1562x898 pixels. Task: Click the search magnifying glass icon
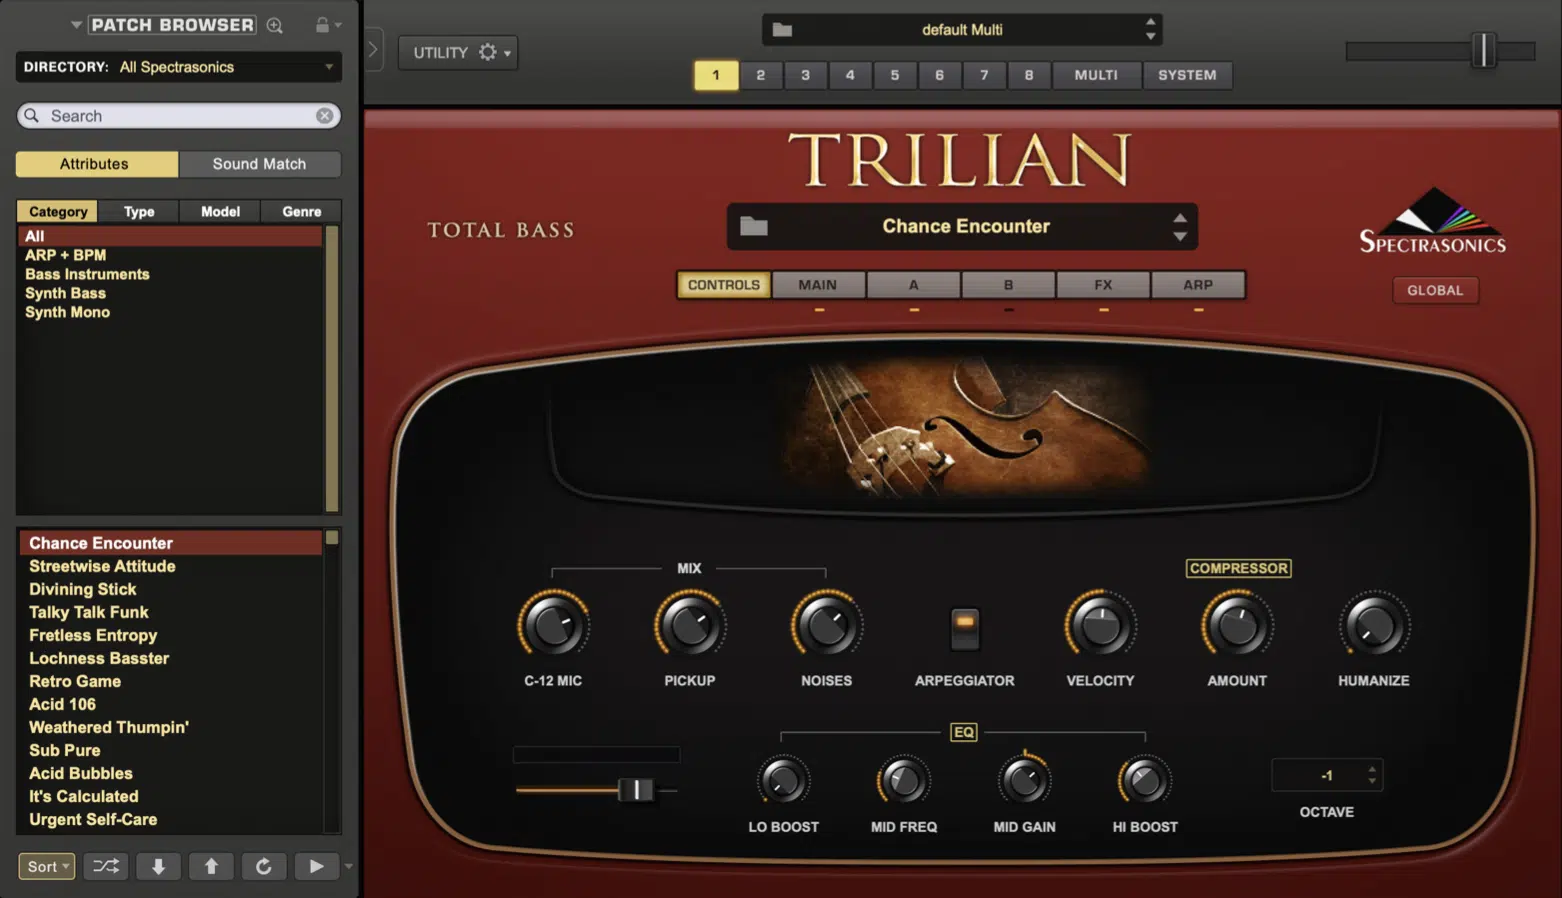pos(32,116)
